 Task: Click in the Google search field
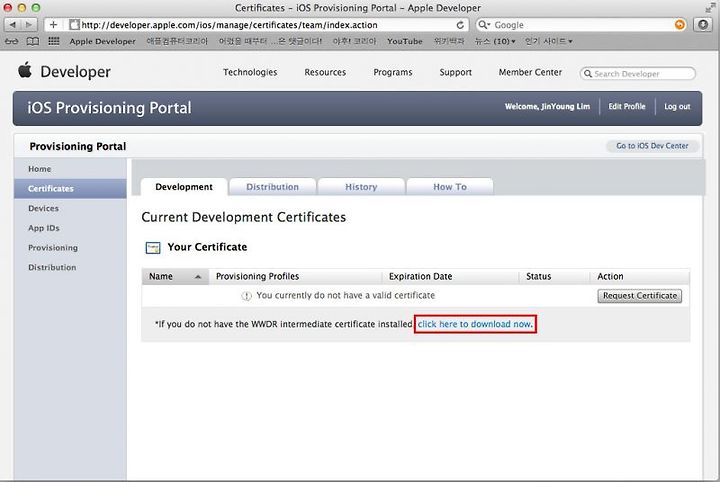[583, 25]
